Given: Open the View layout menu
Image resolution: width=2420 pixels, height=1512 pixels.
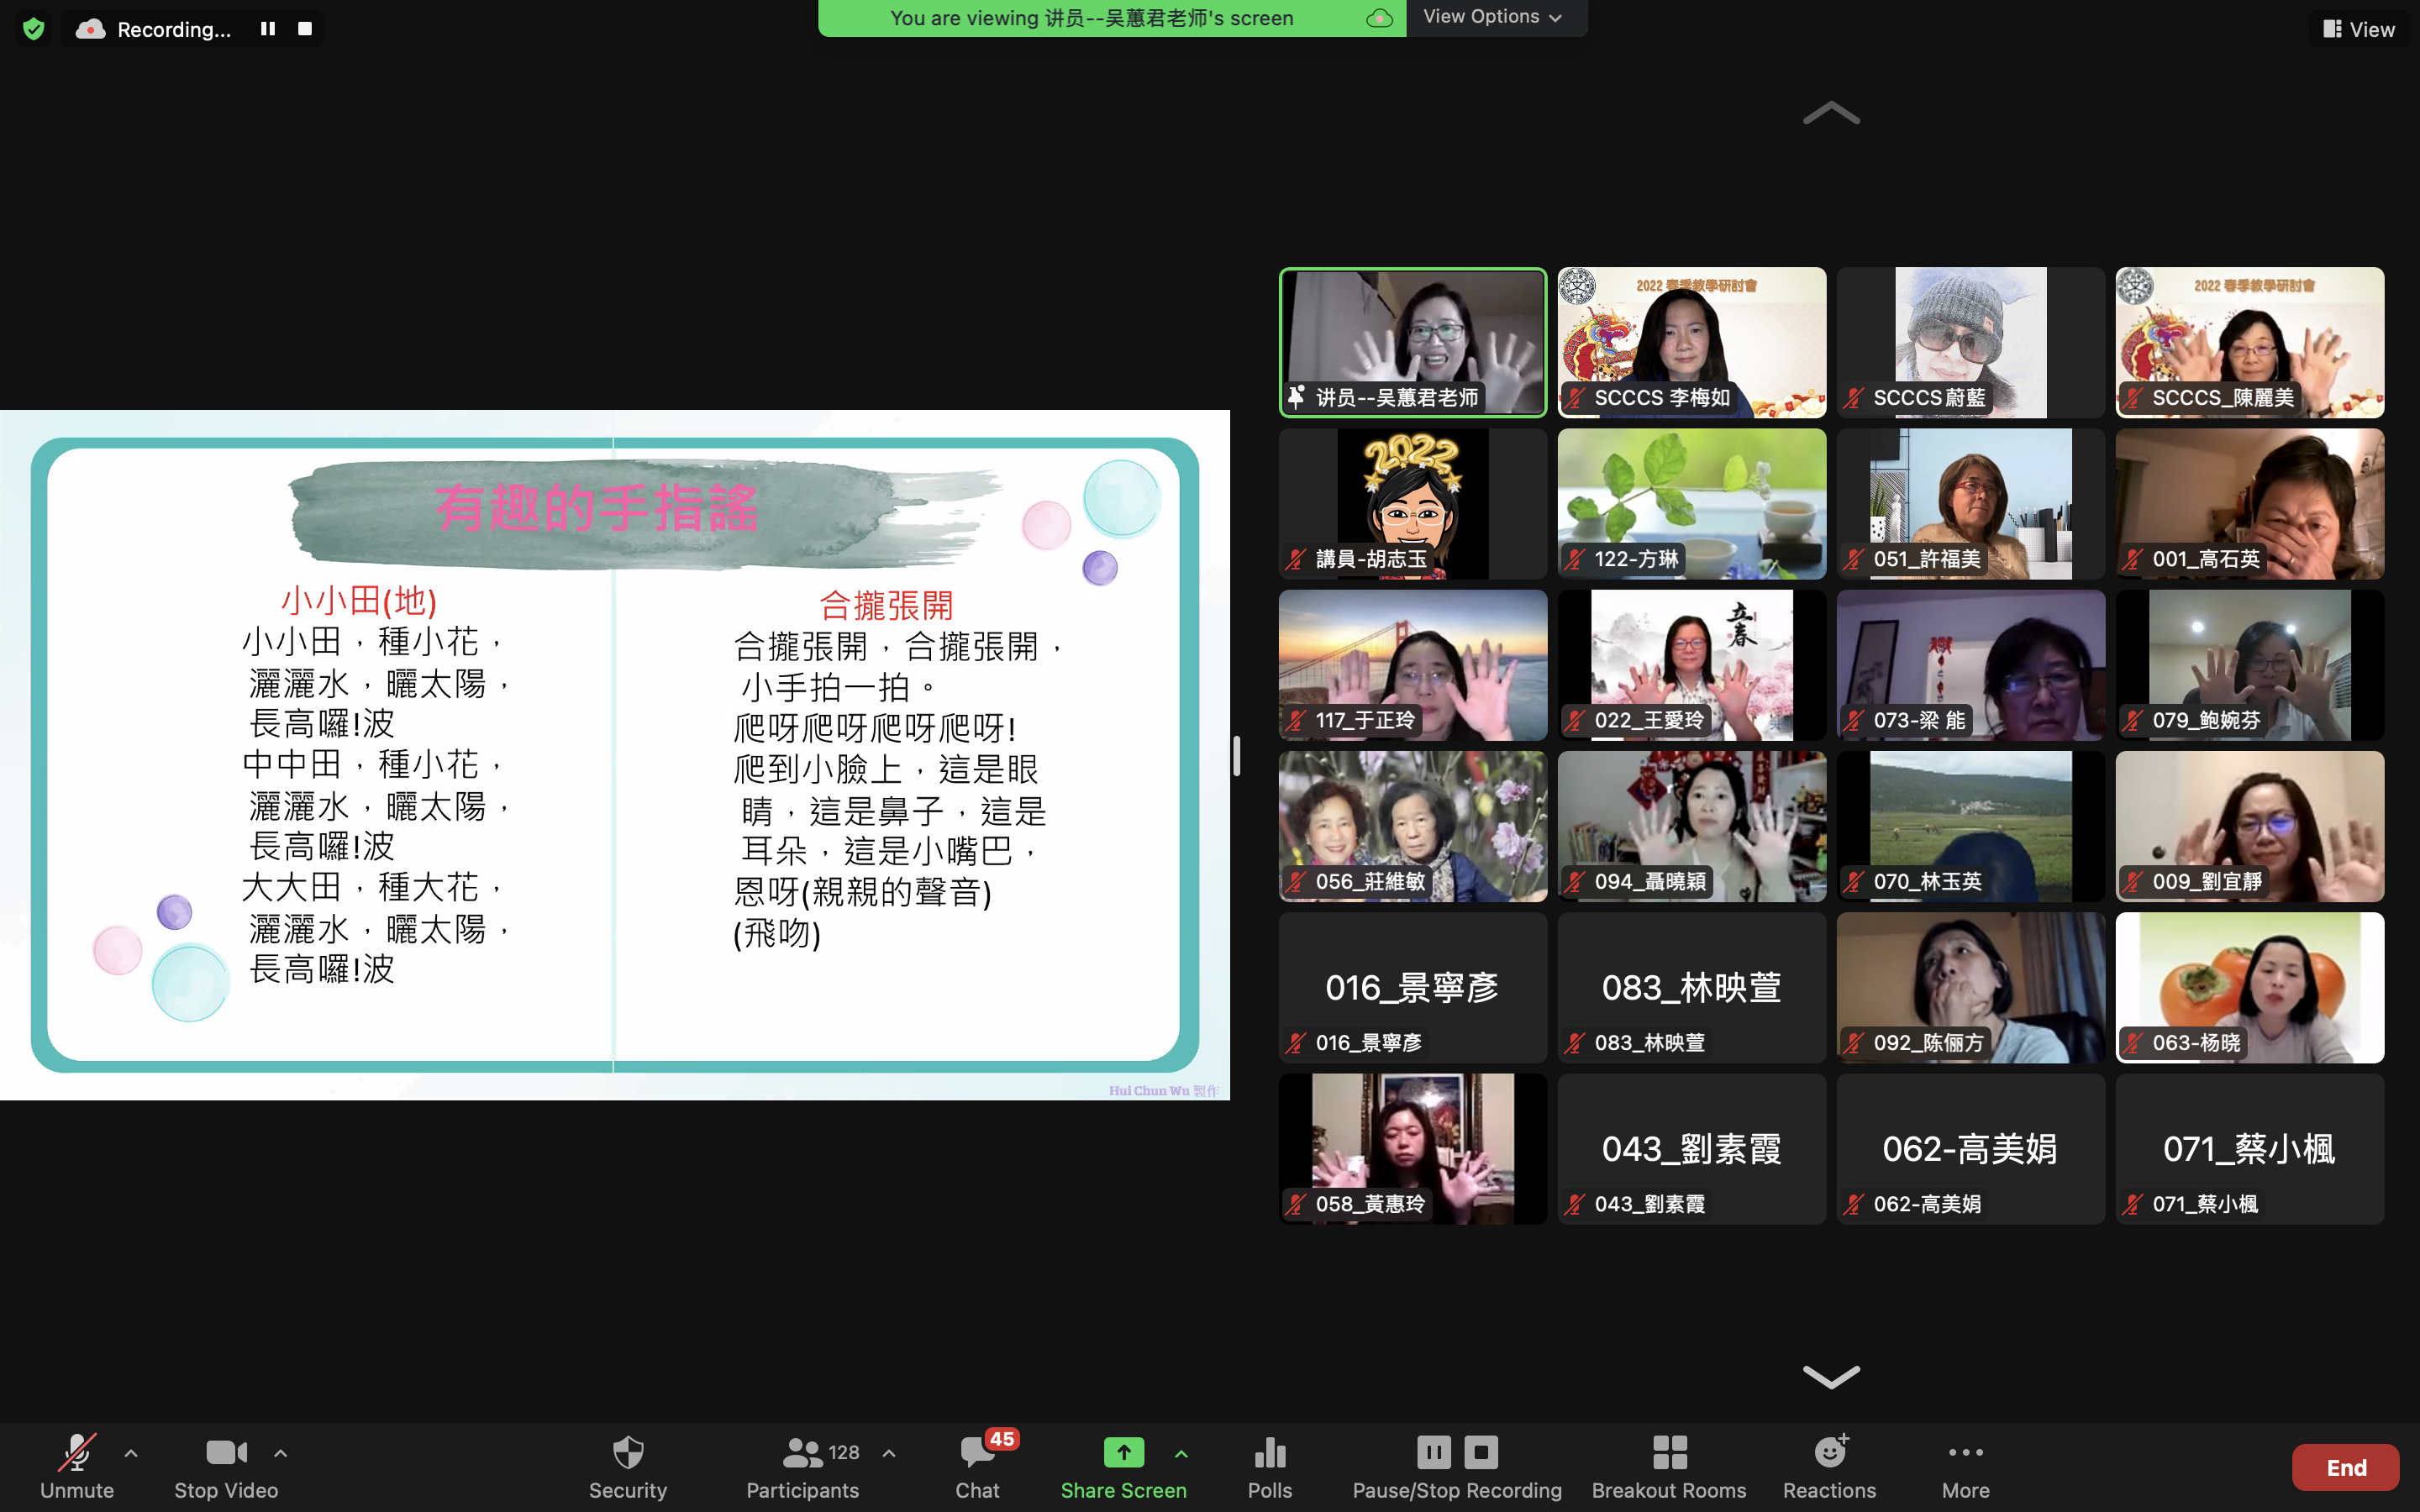Looking at the screenshot, I should [2358, 29].
